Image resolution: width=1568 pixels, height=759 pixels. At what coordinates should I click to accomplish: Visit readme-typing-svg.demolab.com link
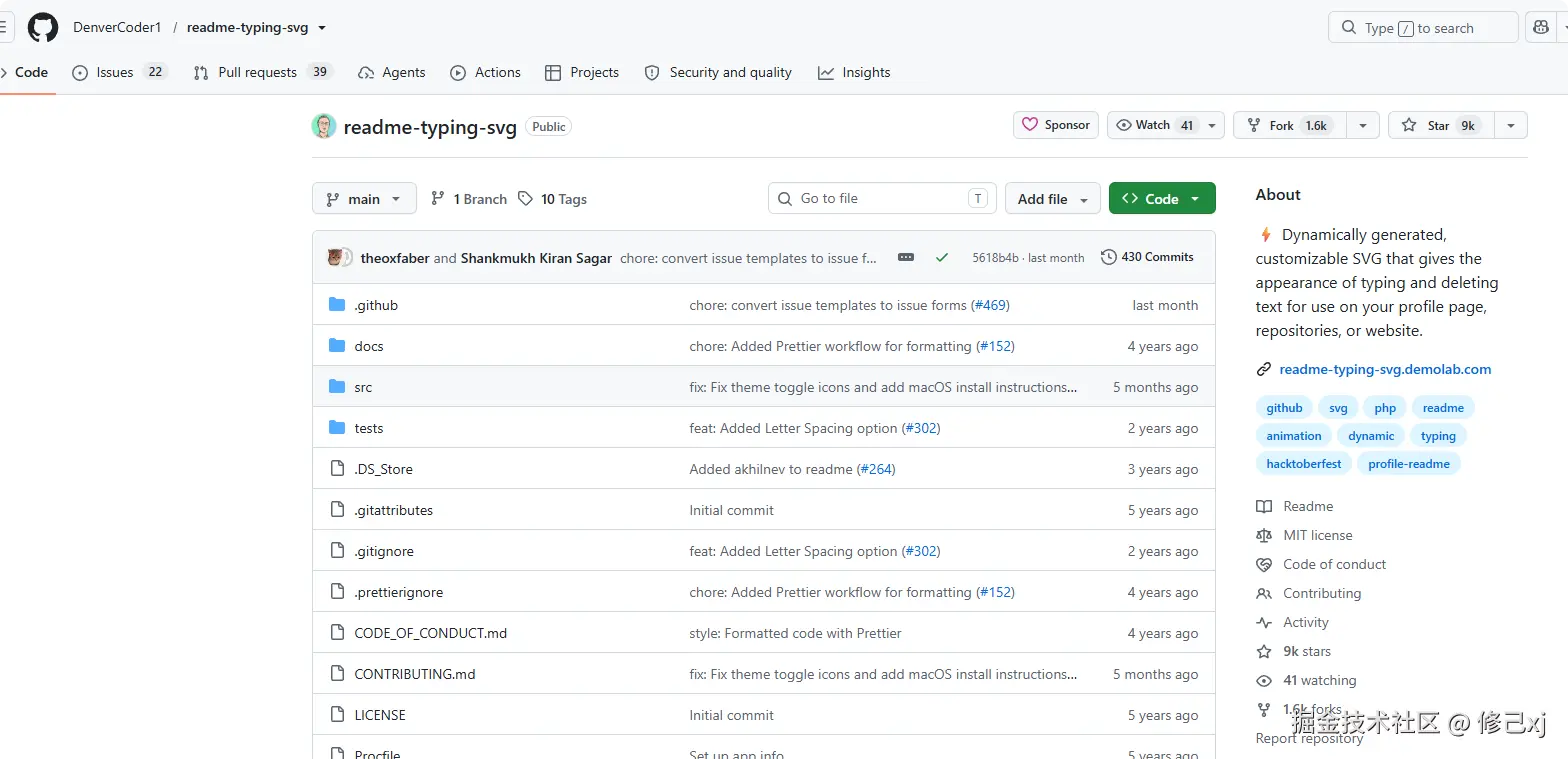point(1385,370)
